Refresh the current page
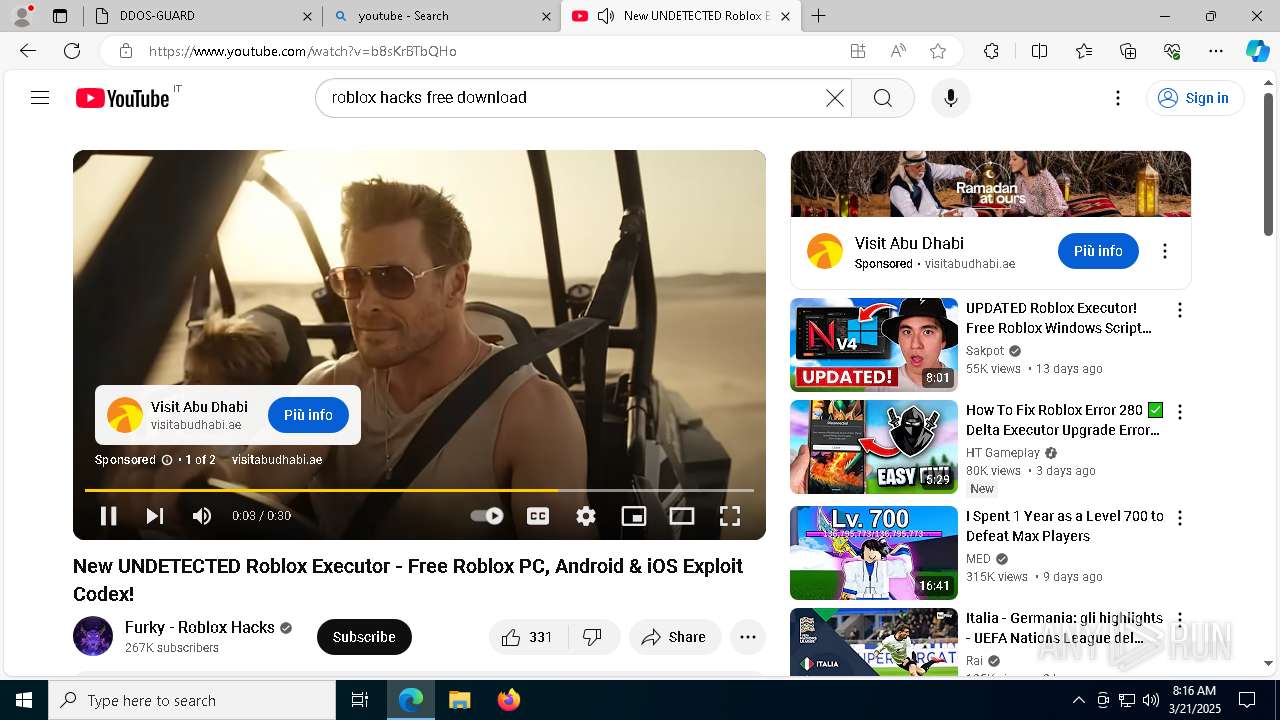Image resolution: width=1280 pixels, height=720 pixels. pyautogui.click(x=72, y=51)
